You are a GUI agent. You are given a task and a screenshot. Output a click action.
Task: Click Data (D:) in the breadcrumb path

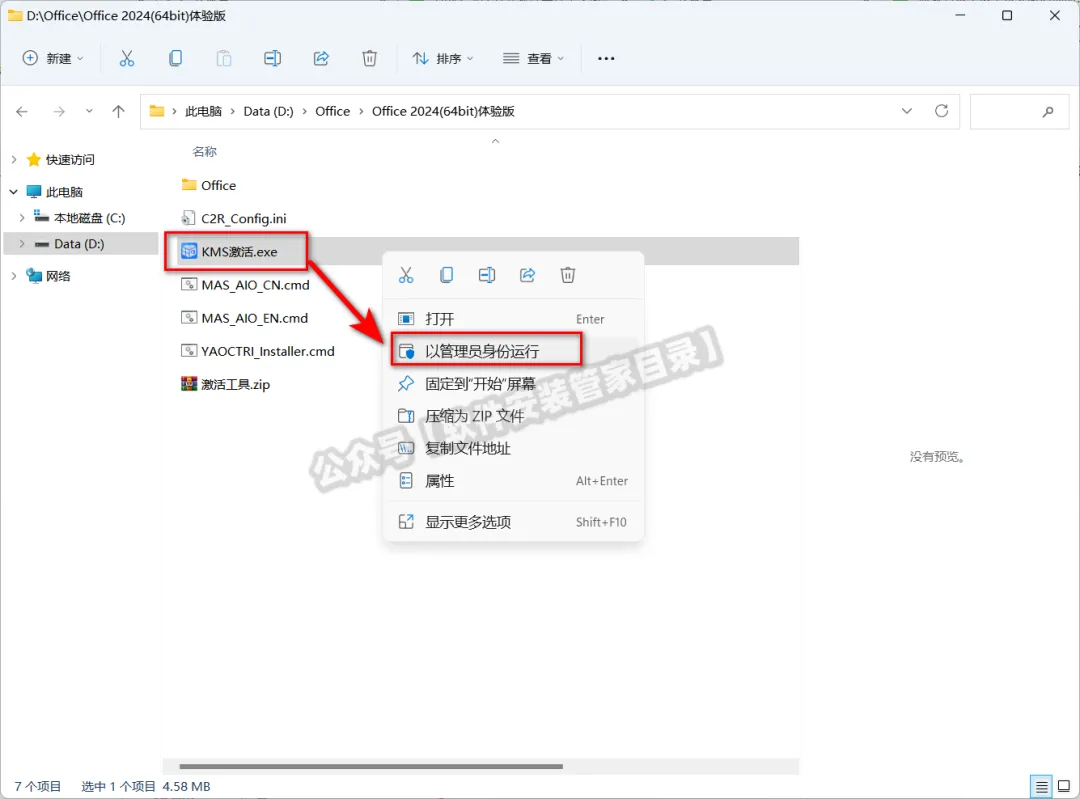[x=269, y=111]
